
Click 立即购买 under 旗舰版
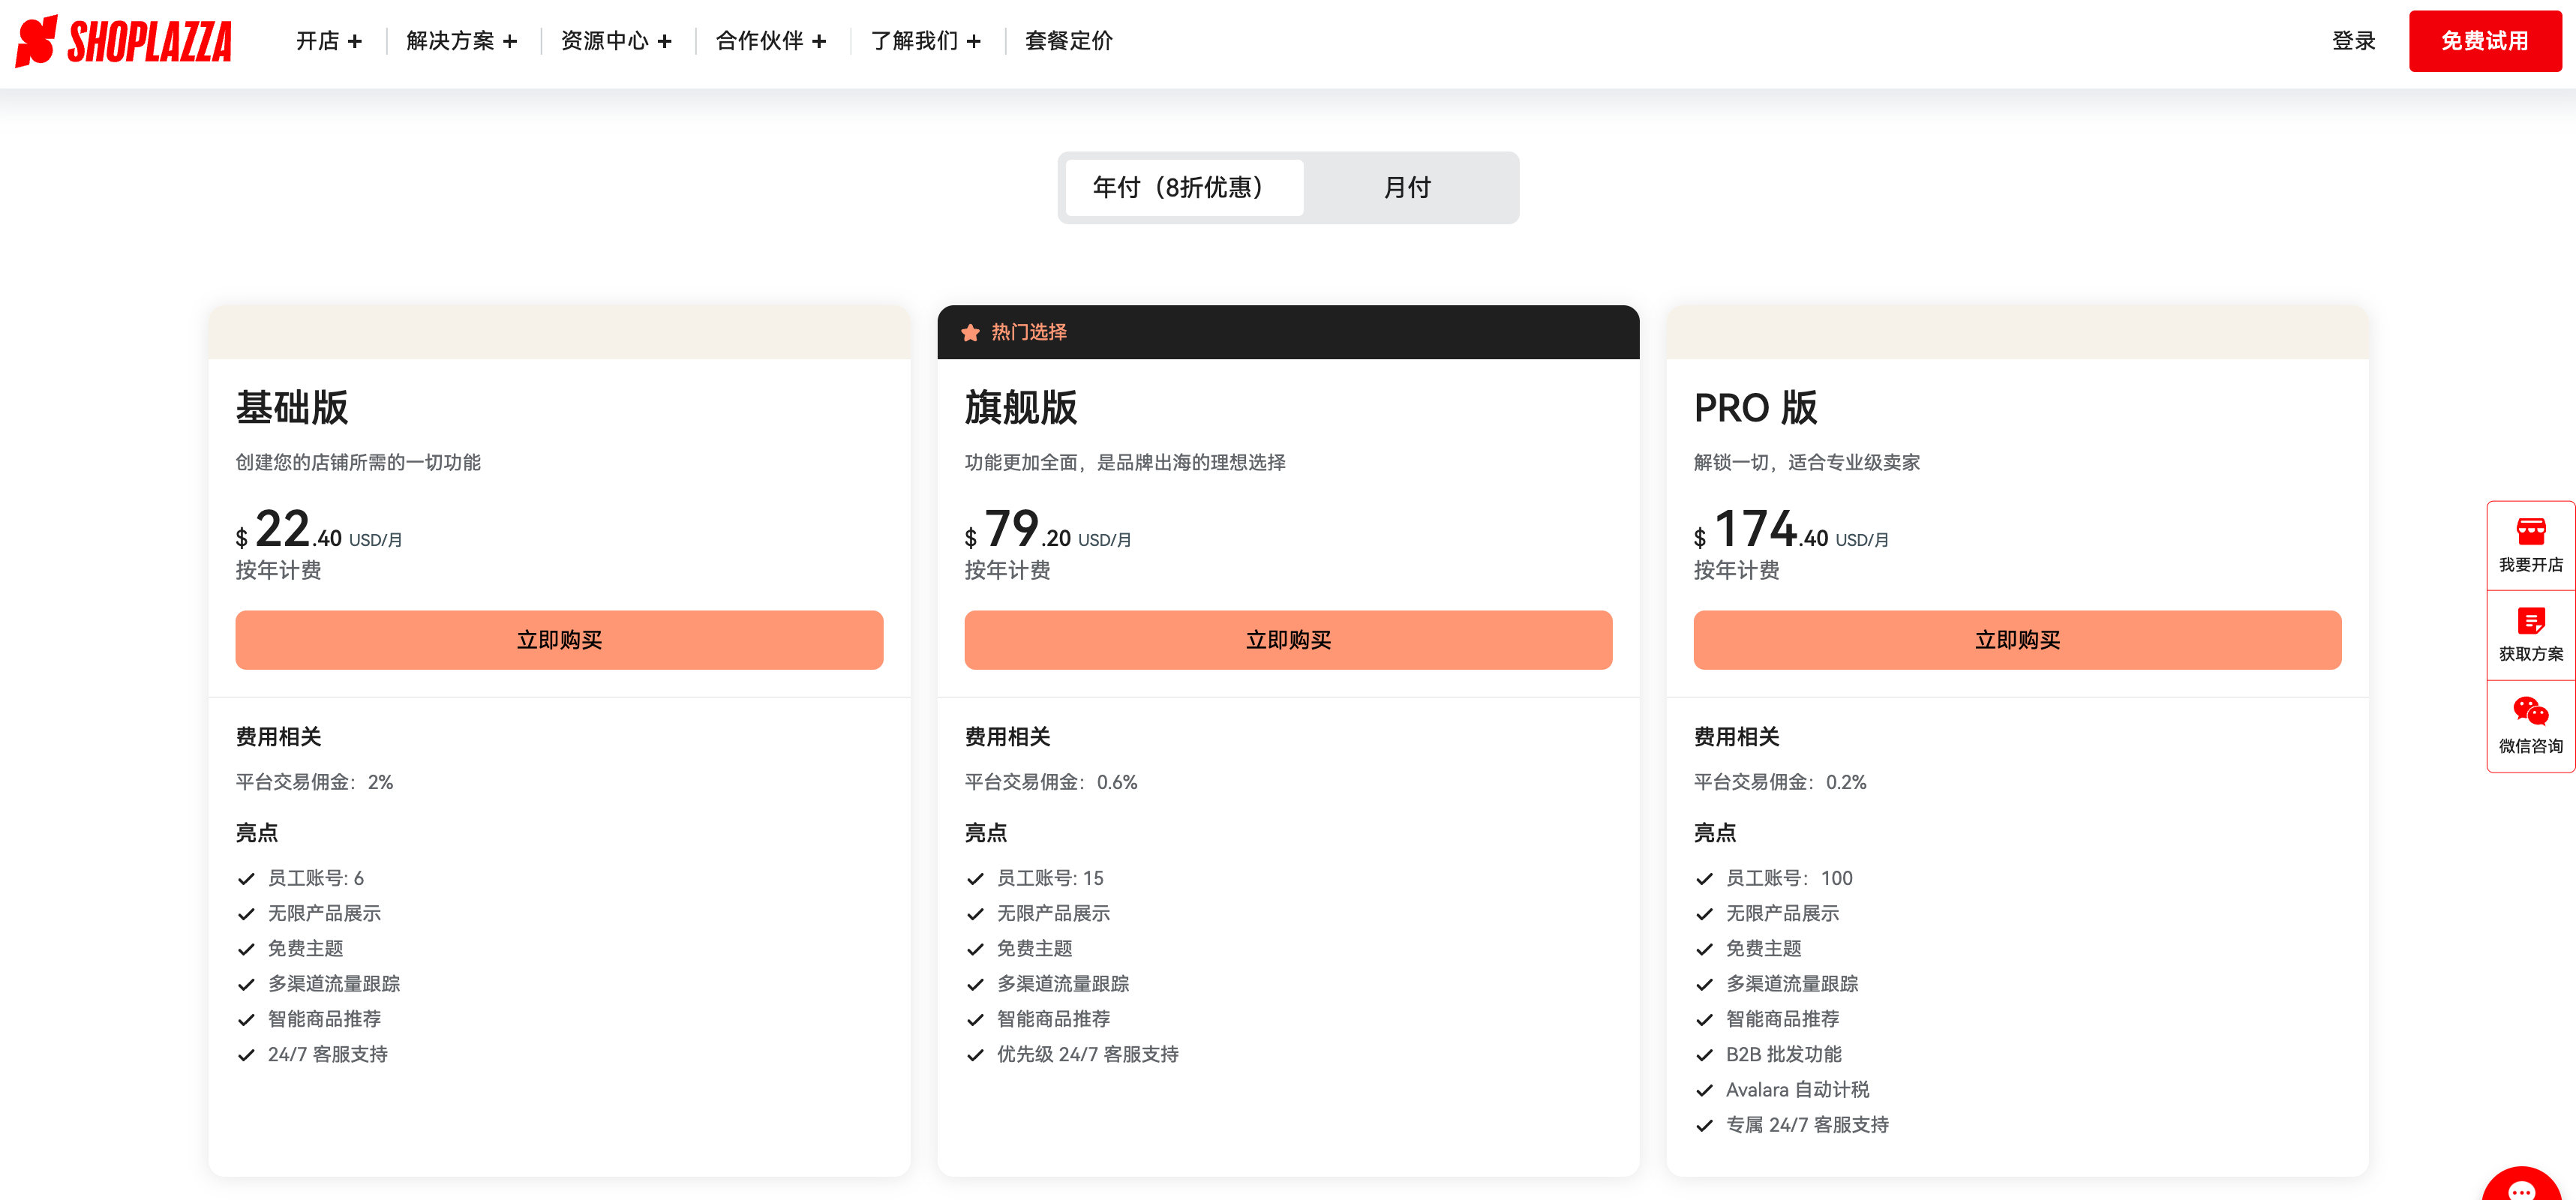pos(1287,640)
